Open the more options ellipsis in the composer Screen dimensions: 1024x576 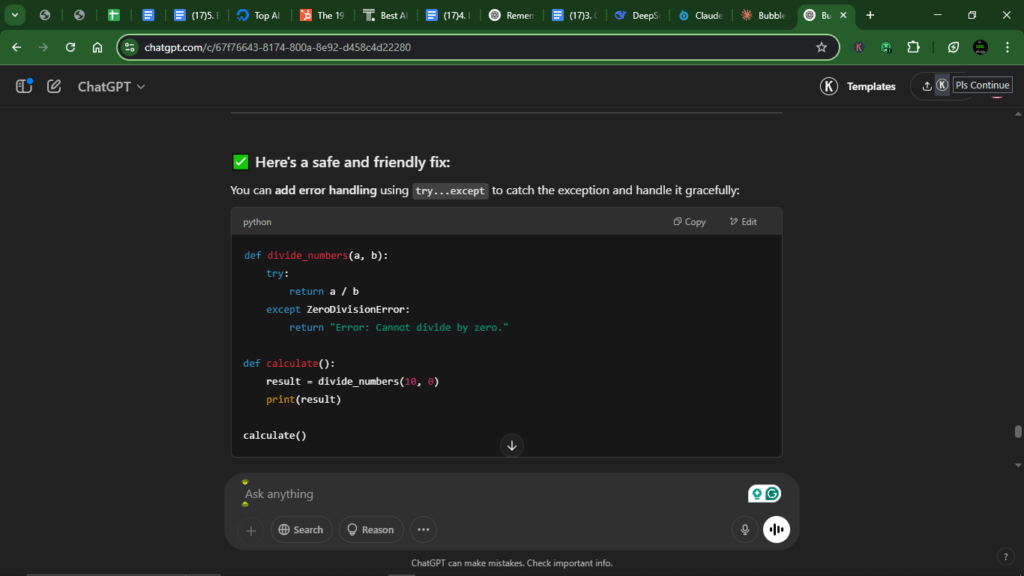pyautogui.click(x=423, y=529)
